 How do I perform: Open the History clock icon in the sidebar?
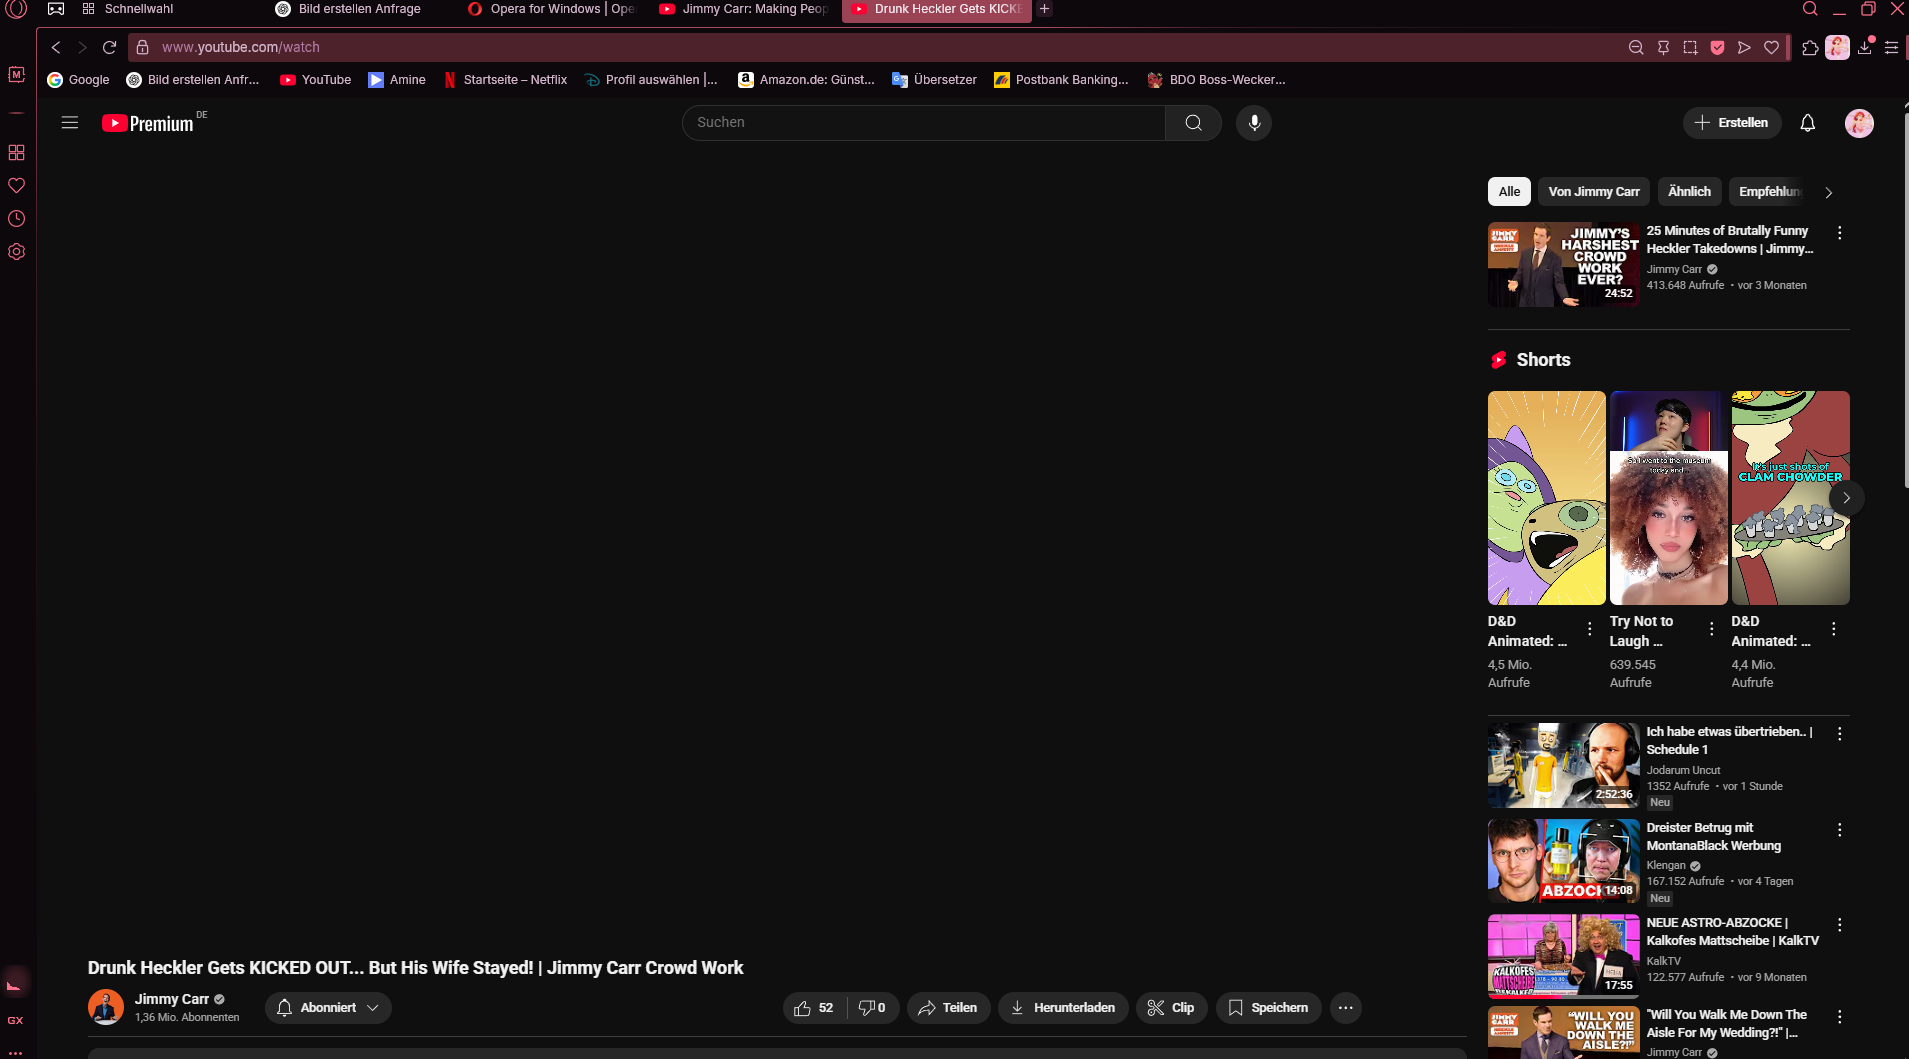16,218
